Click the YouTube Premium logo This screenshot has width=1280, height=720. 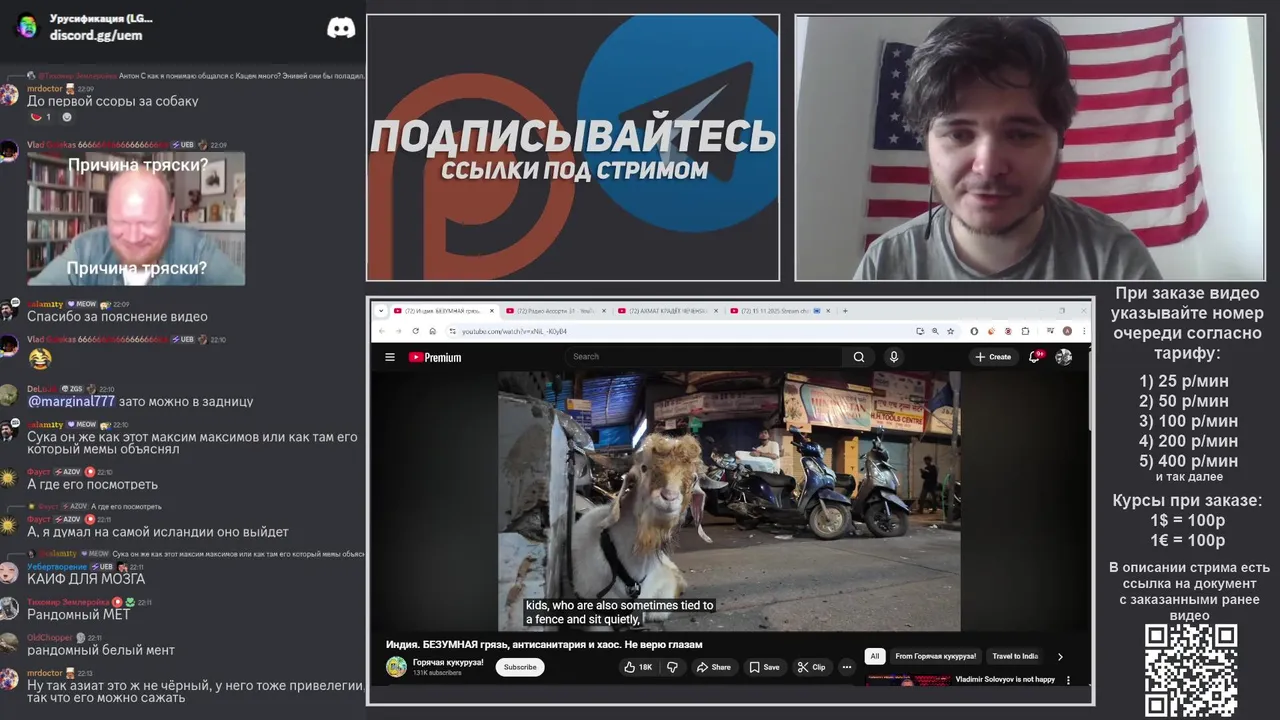435,357
